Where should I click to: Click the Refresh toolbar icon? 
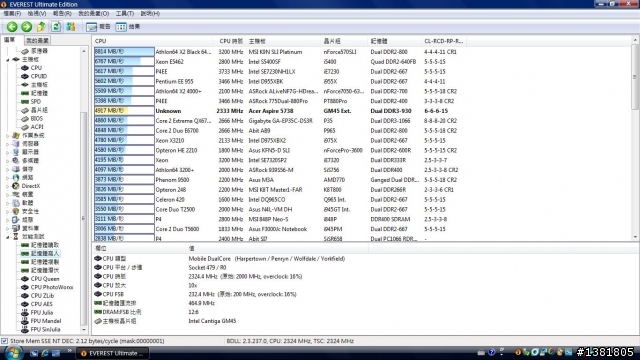(x=56, y=27)
